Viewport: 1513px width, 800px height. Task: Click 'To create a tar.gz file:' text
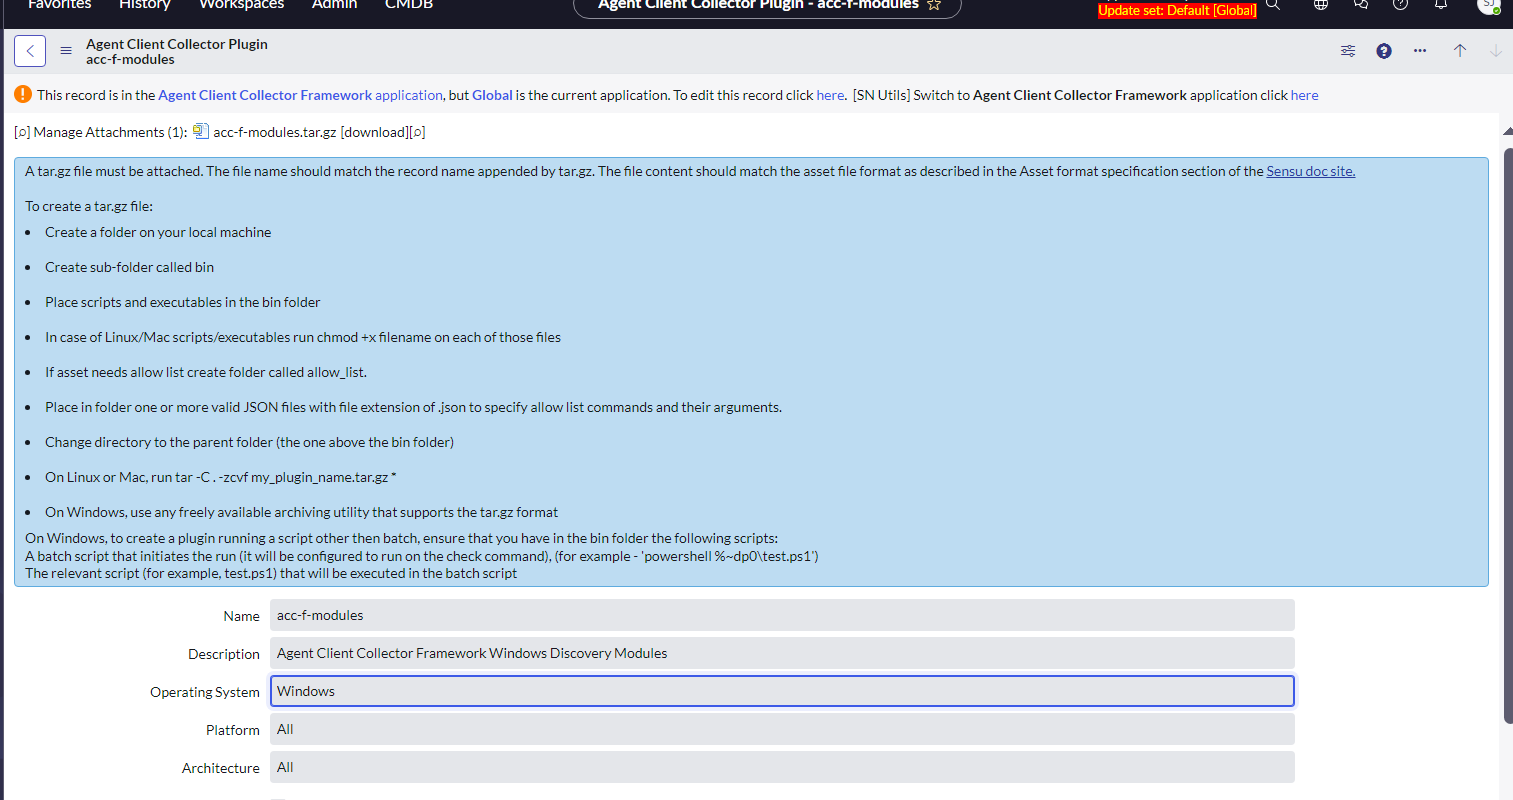point(89,206)
